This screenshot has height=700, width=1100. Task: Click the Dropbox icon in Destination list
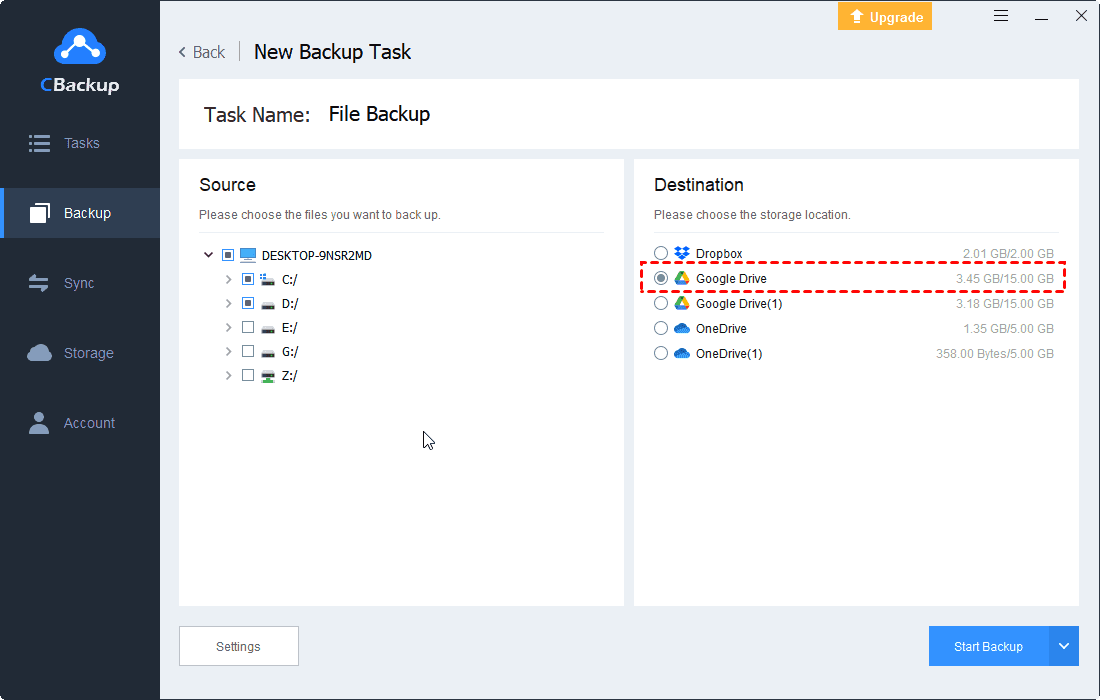point(682,254)
